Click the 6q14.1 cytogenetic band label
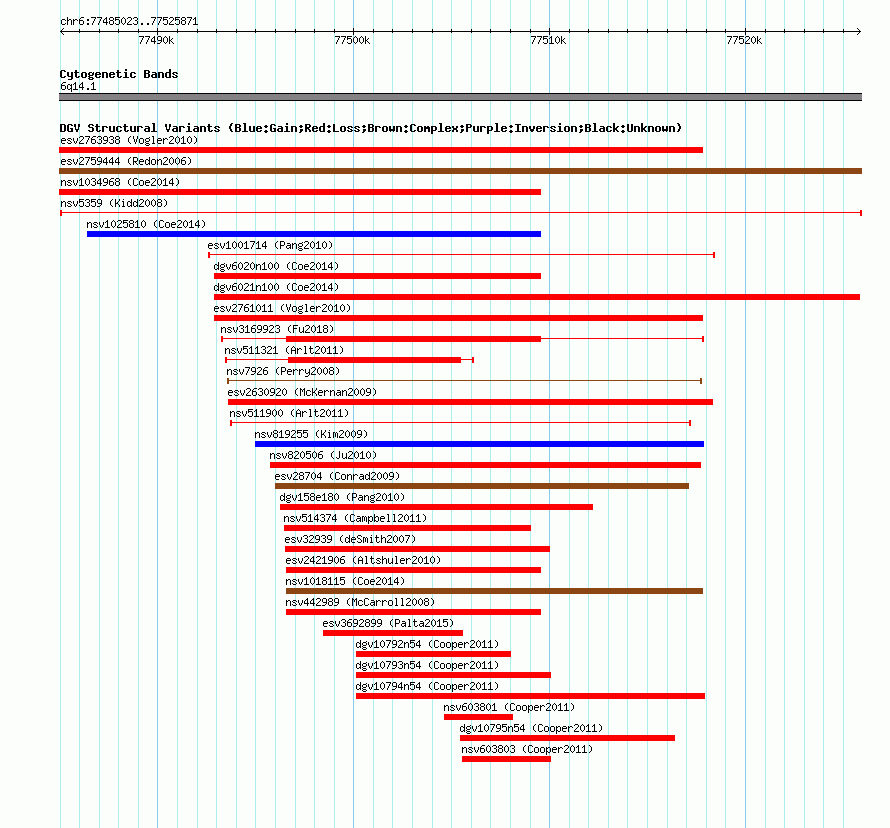The image size is (890, 828). [x=78, y=86]
